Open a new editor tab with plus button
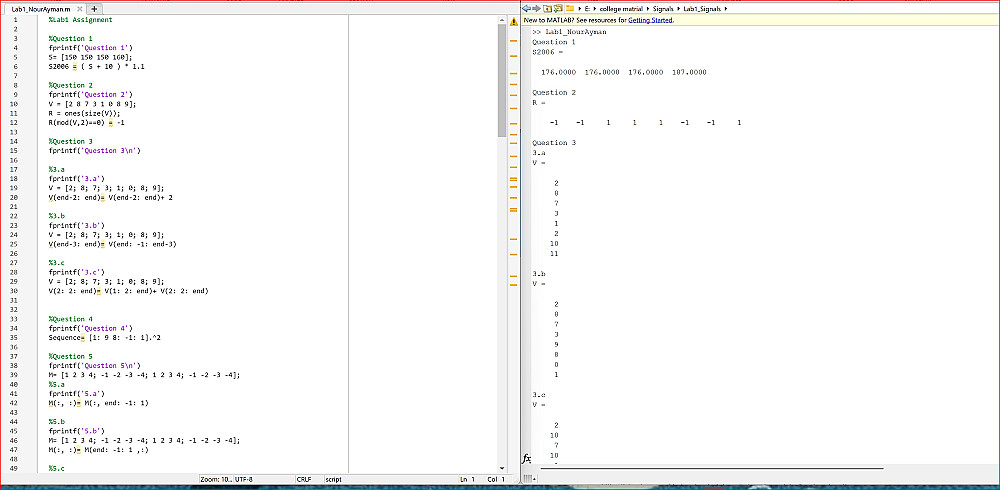 [94, 9]
